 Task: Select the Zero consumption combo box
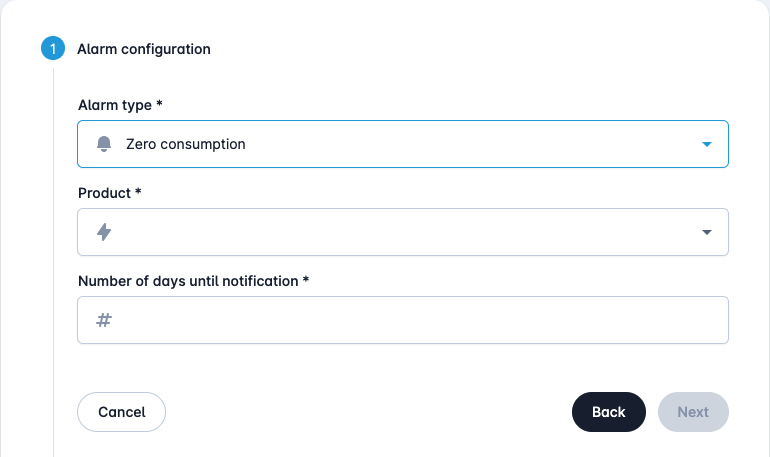pos(403,144)
